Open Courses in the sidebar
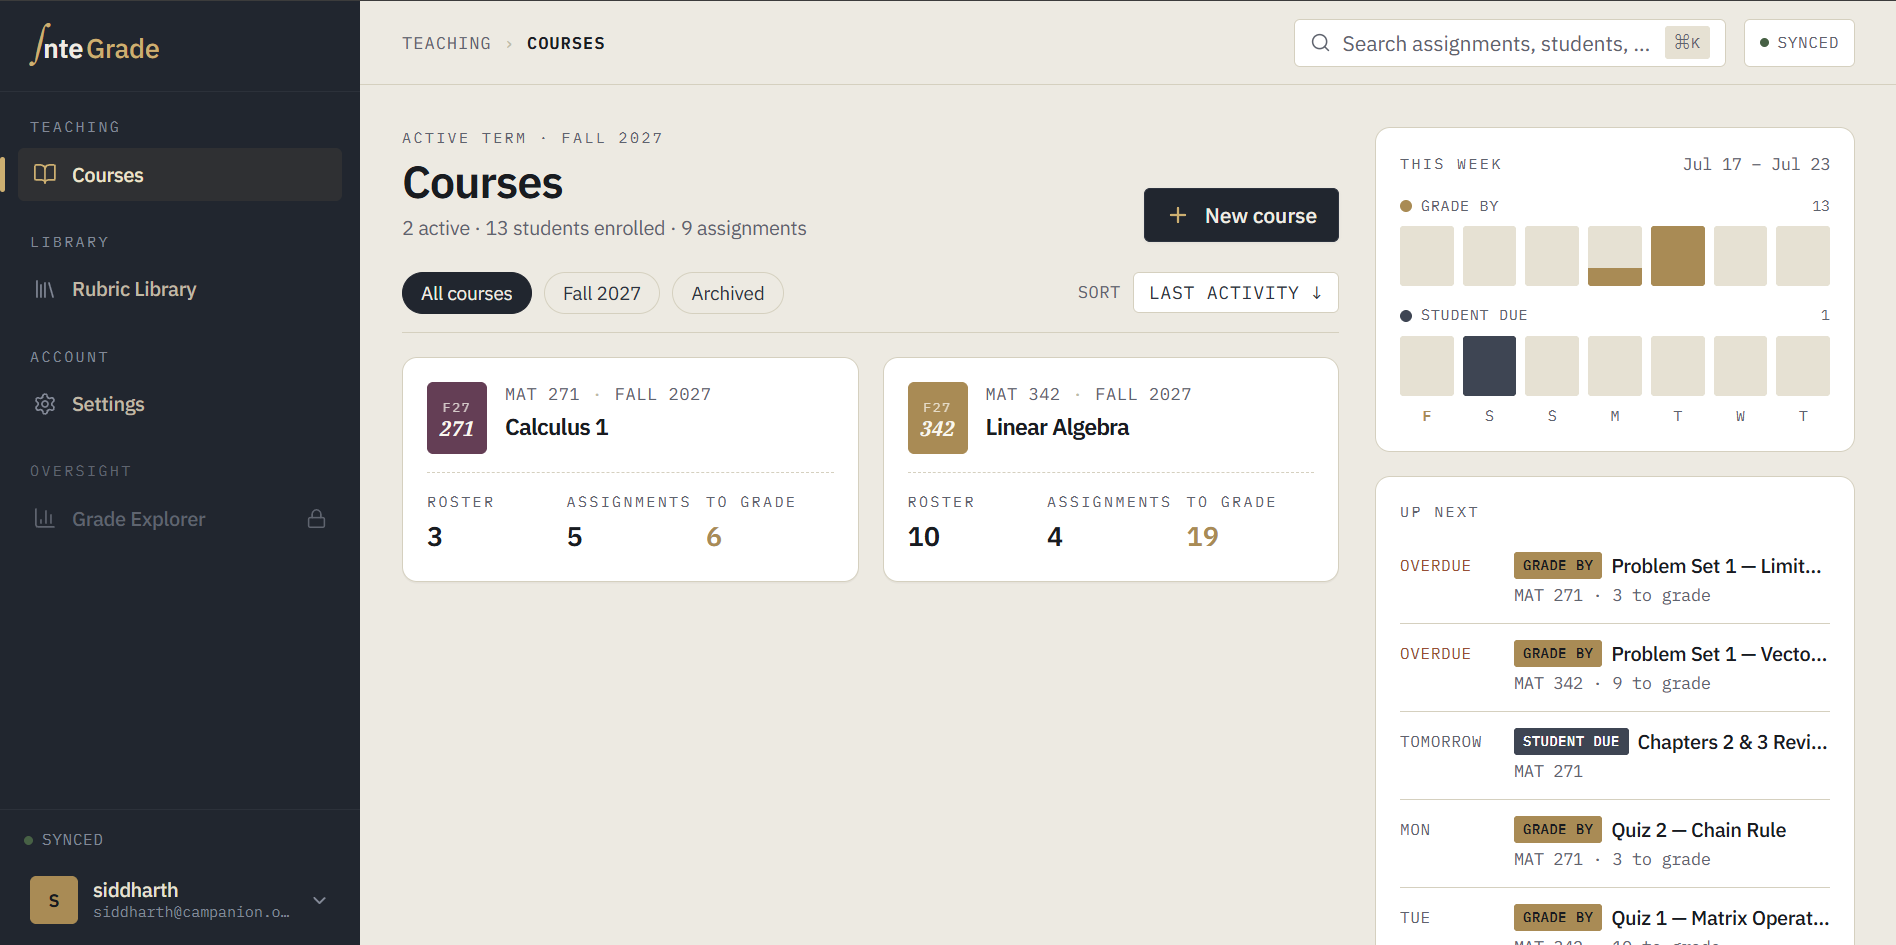 (x=180, y=175)
